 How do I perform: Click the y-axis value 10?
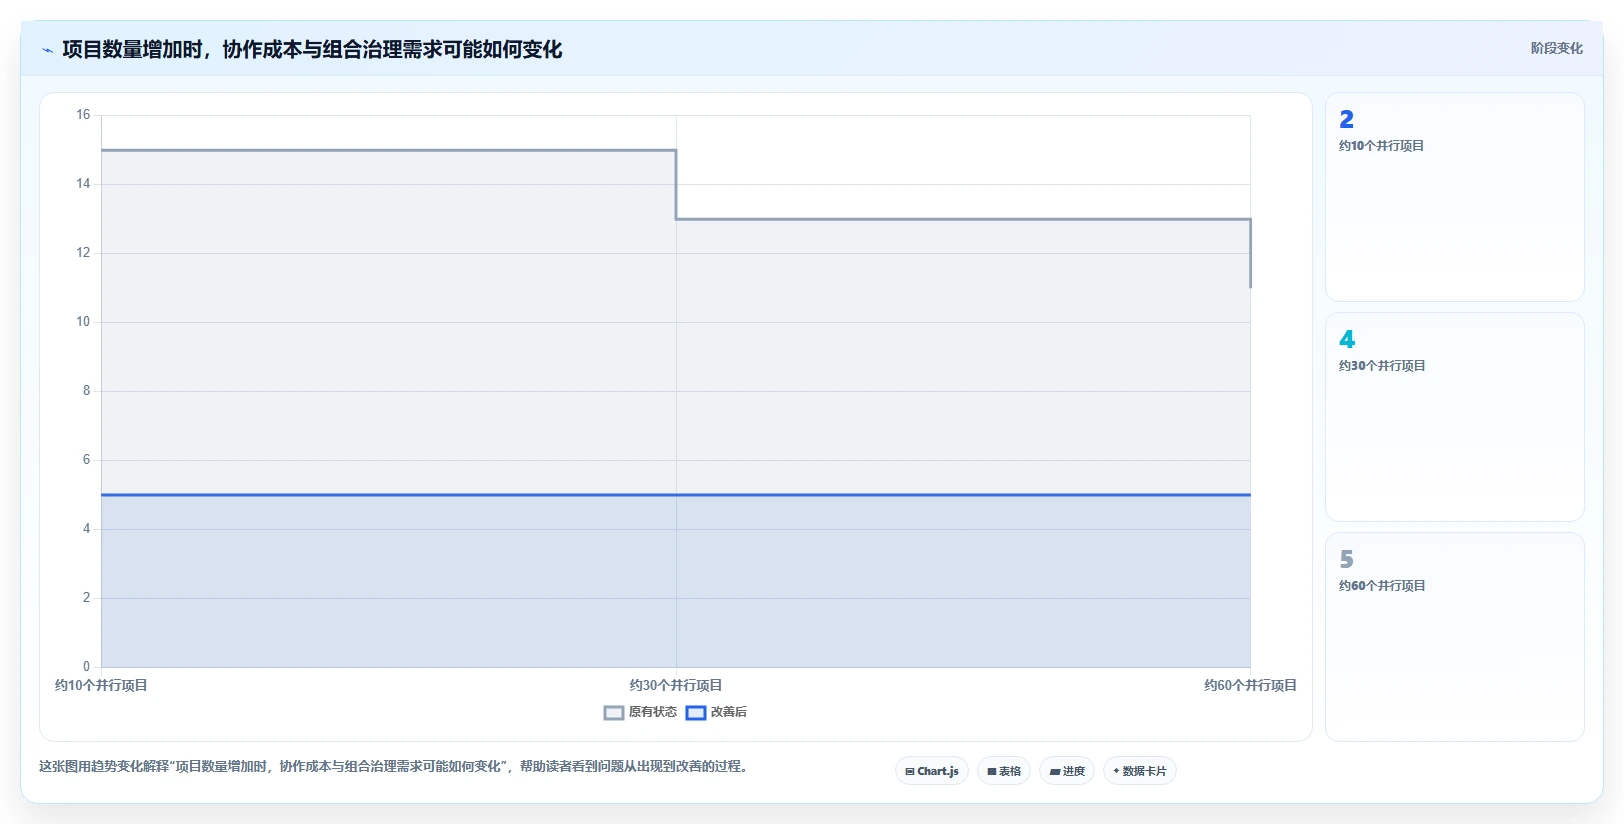click(83, 322)
